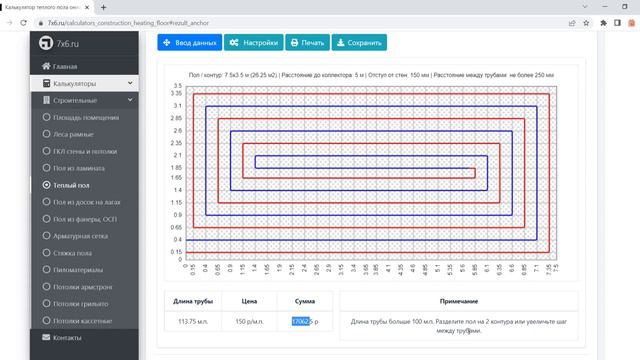This screenshot has height=360, width=640.
Task: Bookmark the page with the star icon
Action: [586, 23]
